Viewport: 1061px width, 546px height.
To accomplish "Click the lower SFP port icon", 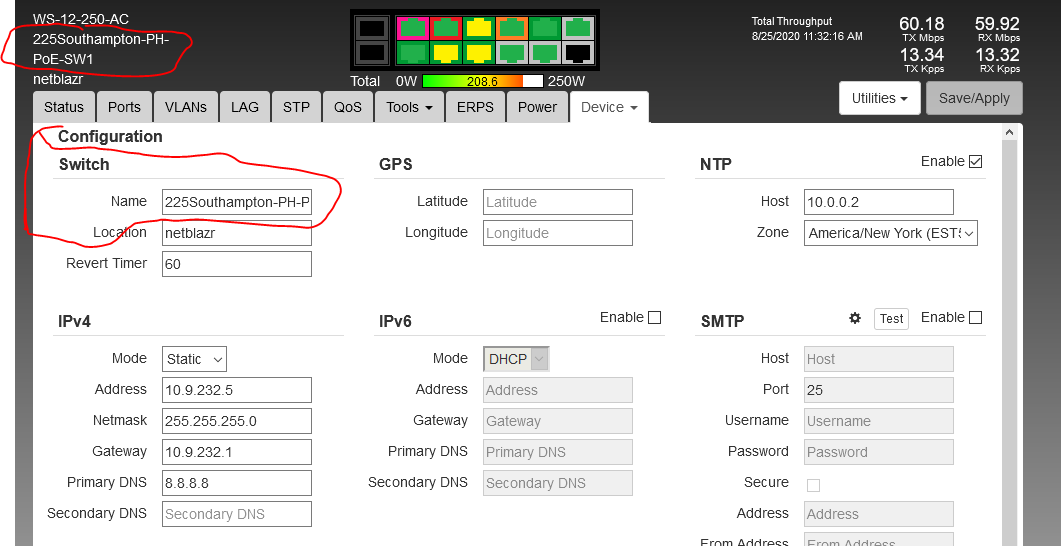I will click(371, 52).
